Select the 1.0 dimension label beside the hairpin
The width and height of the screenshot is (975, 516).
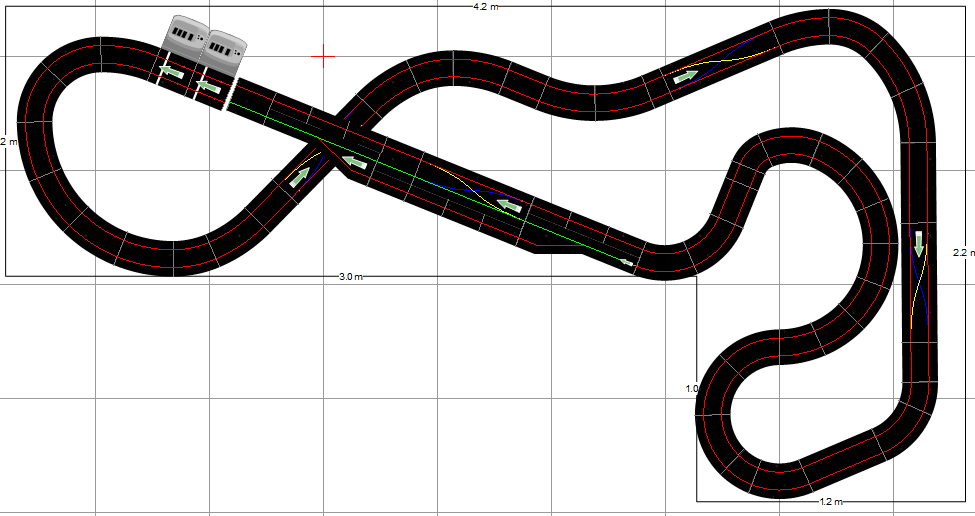pos(691,388)
